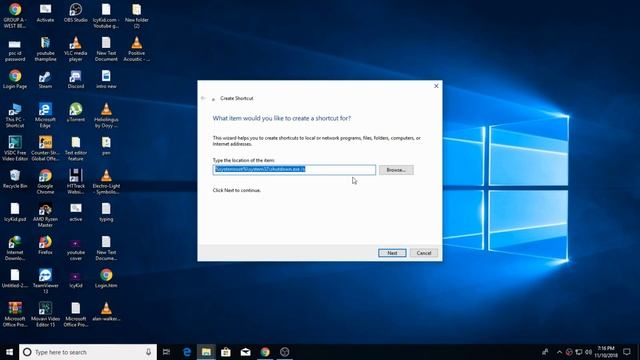This screenshot has height=360, width=640.
Task: Select Recycle Bin desktop icon
Action: coord(15,179)
